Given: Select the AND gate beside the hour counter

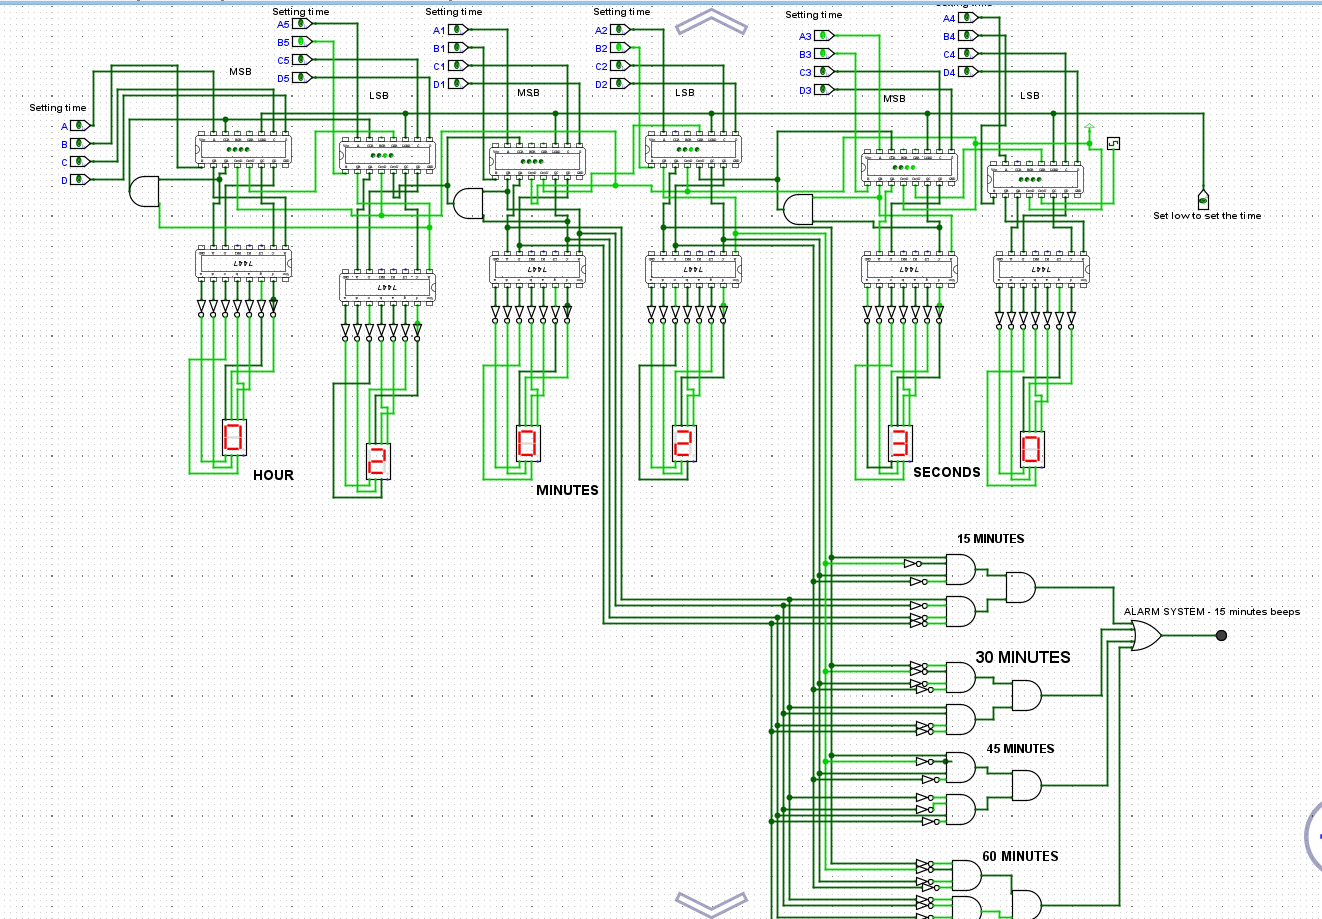Looking at the screenshot, I should pyautogui.click(x=145, y=191).
